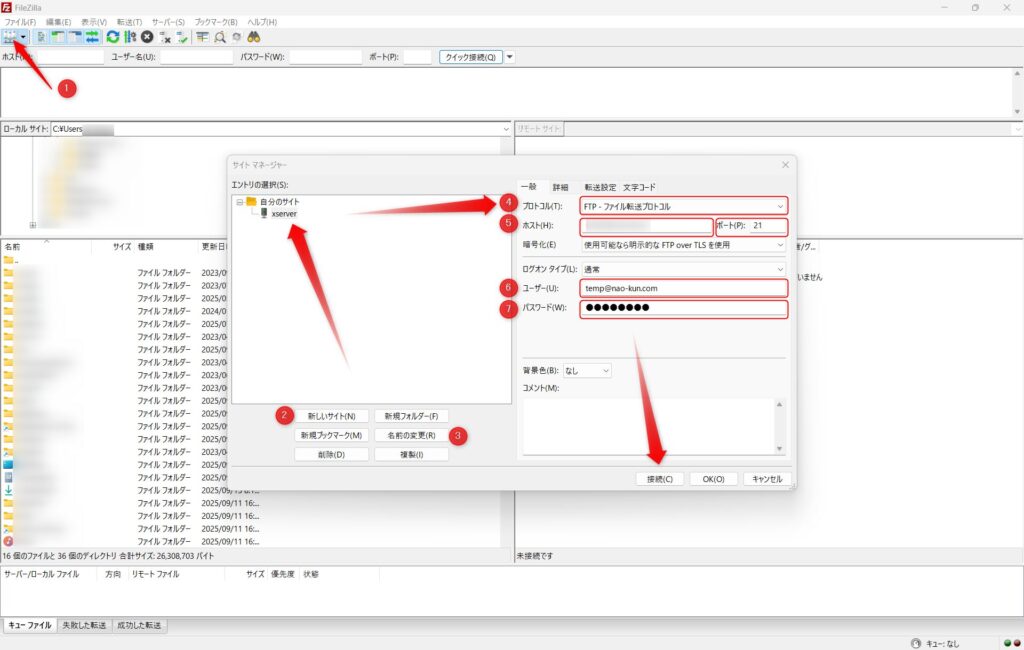Toggle synchronized browsing toolbar icon
Image resolution: width=1024 pixels, height=650 pixels.
click(236, 37)
